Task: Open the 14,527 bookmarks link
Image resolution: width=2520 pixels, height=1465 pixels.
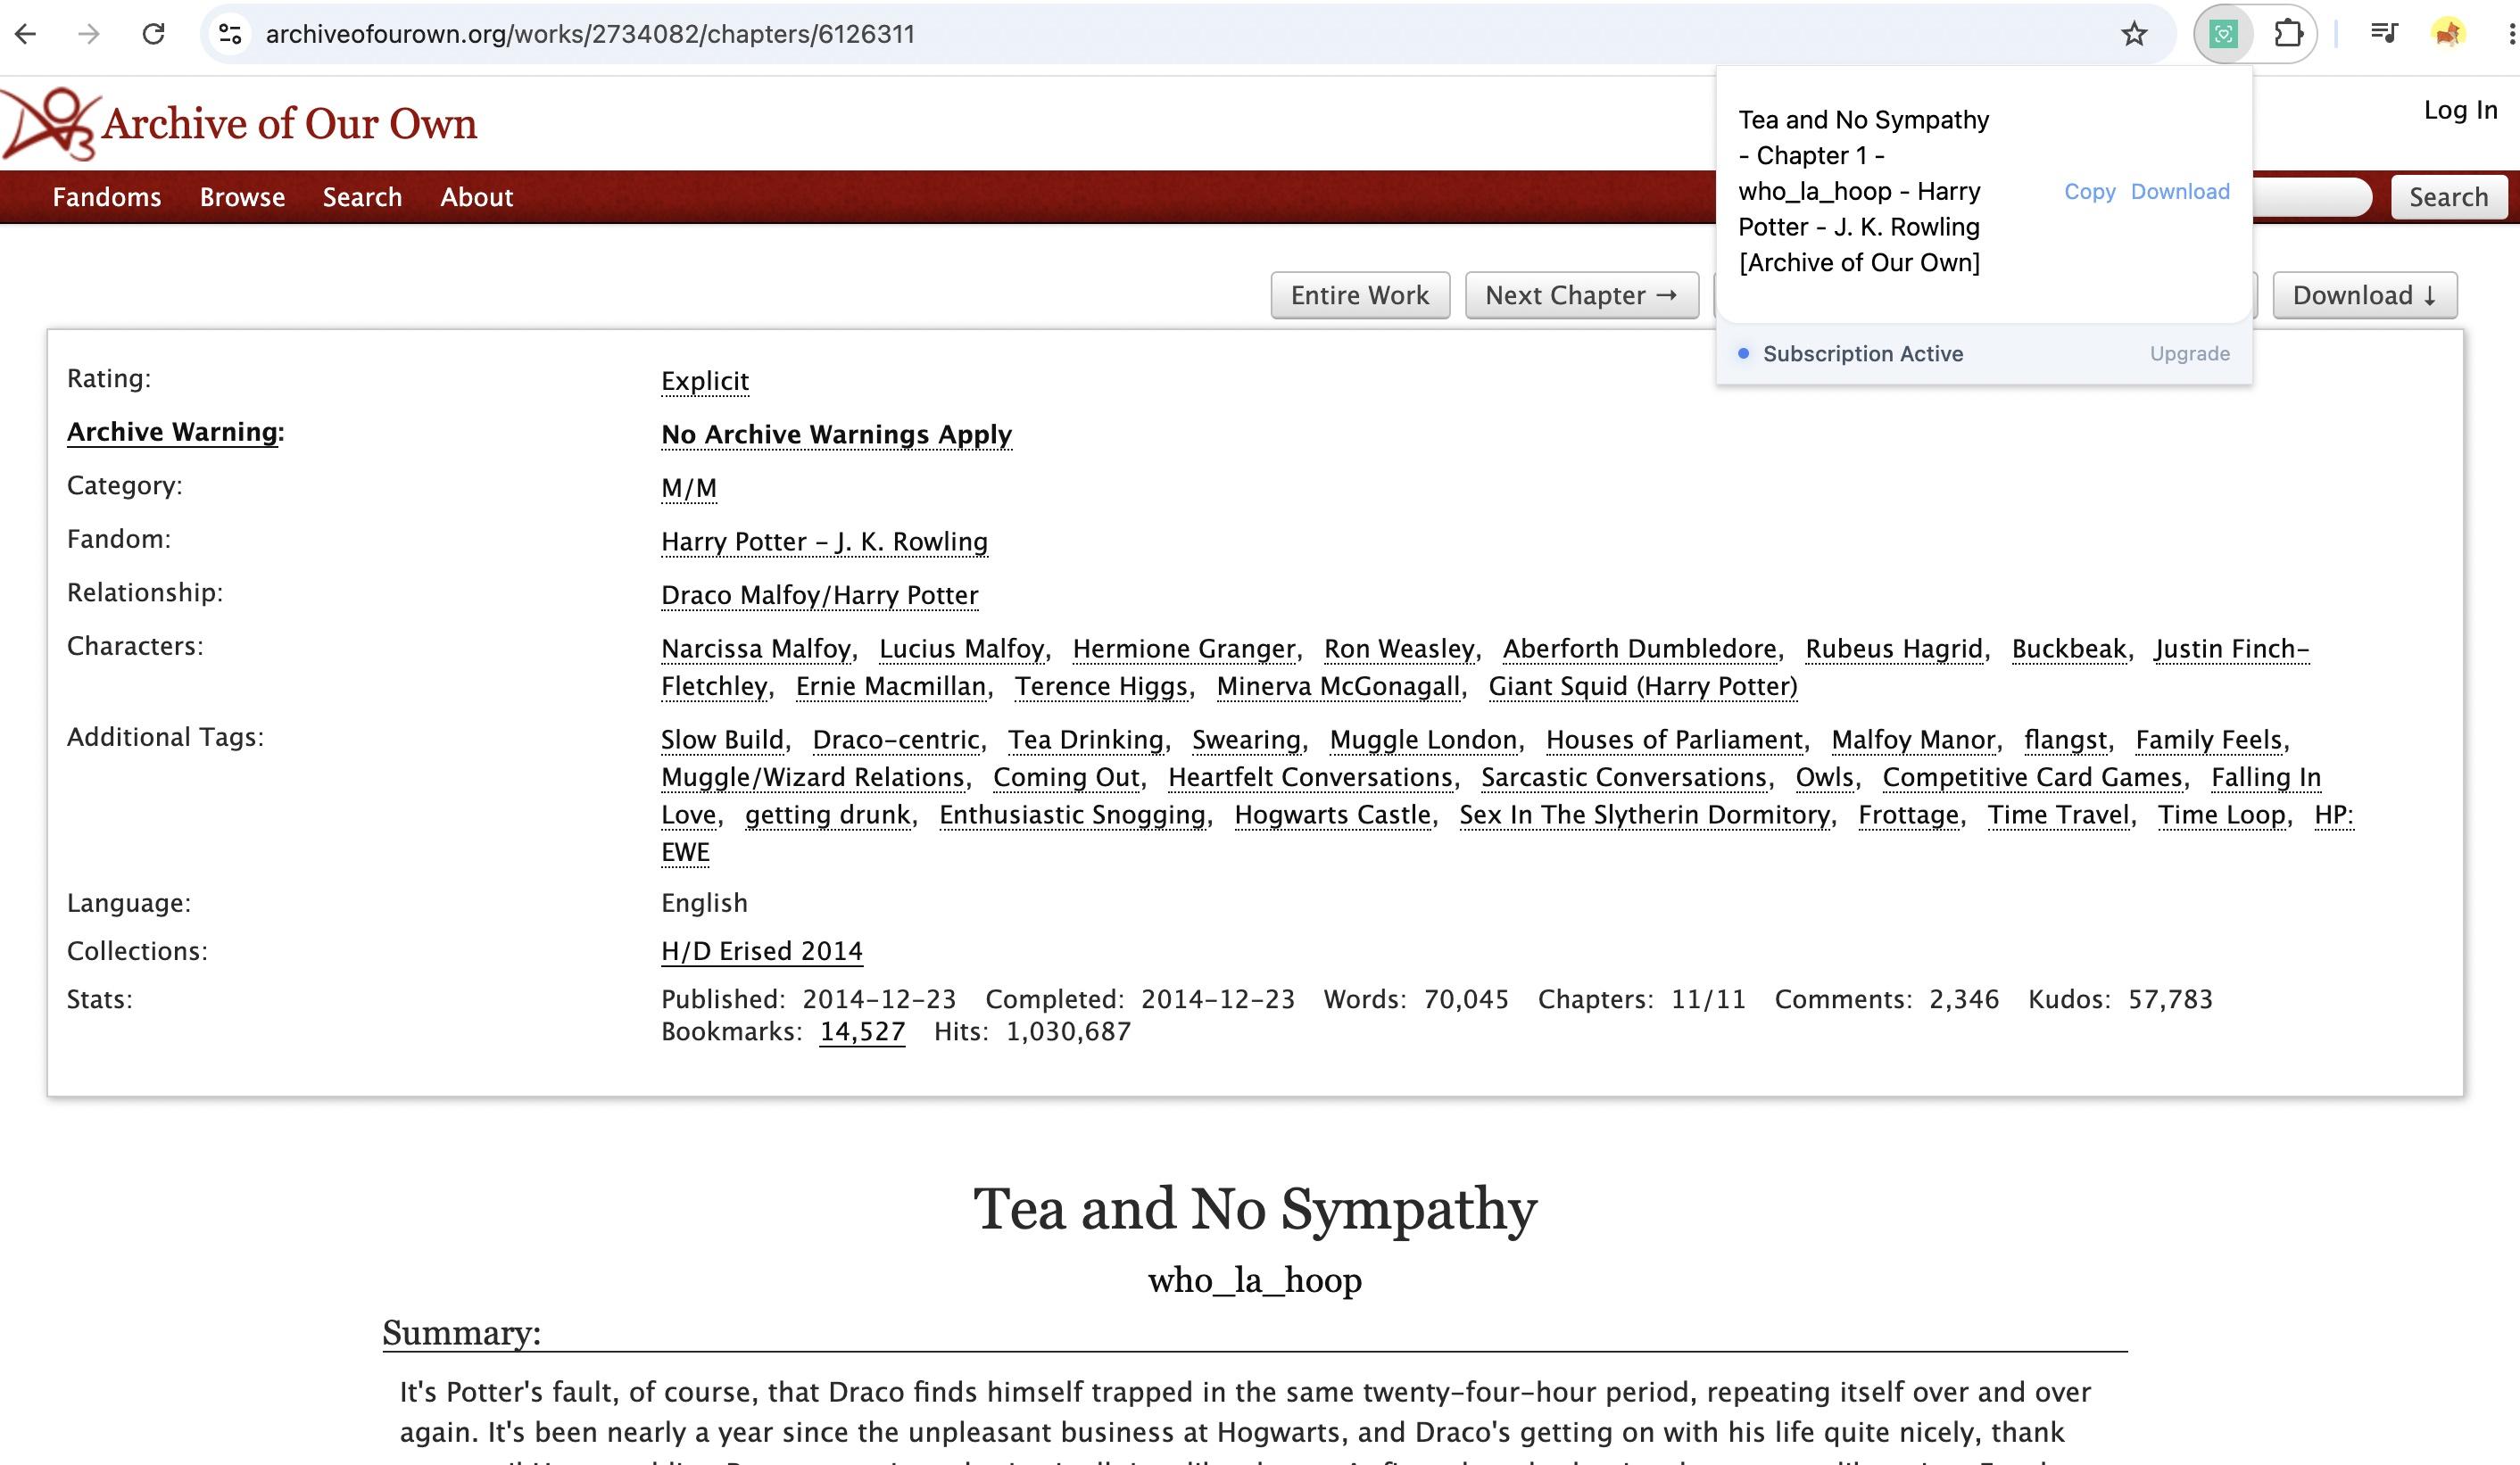Action: [x=862, y=1031]
